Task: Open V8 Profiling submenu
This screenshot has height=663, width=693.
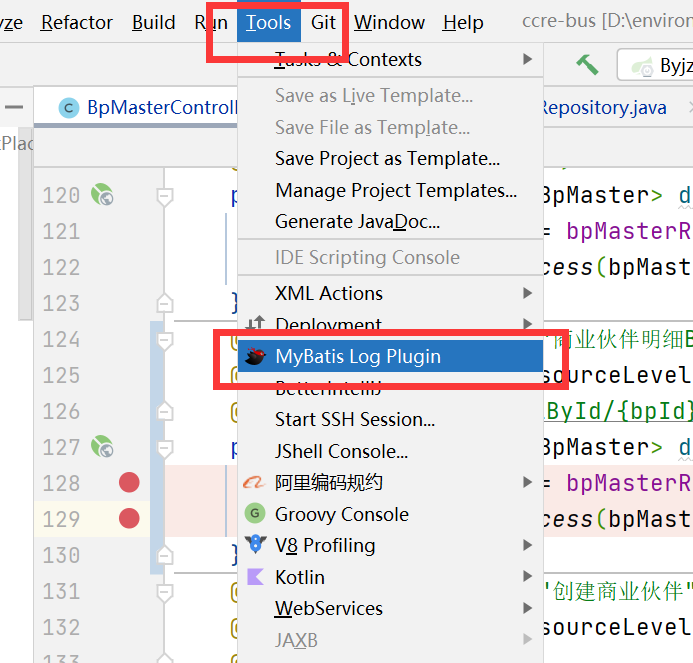Action: point(390,545)
